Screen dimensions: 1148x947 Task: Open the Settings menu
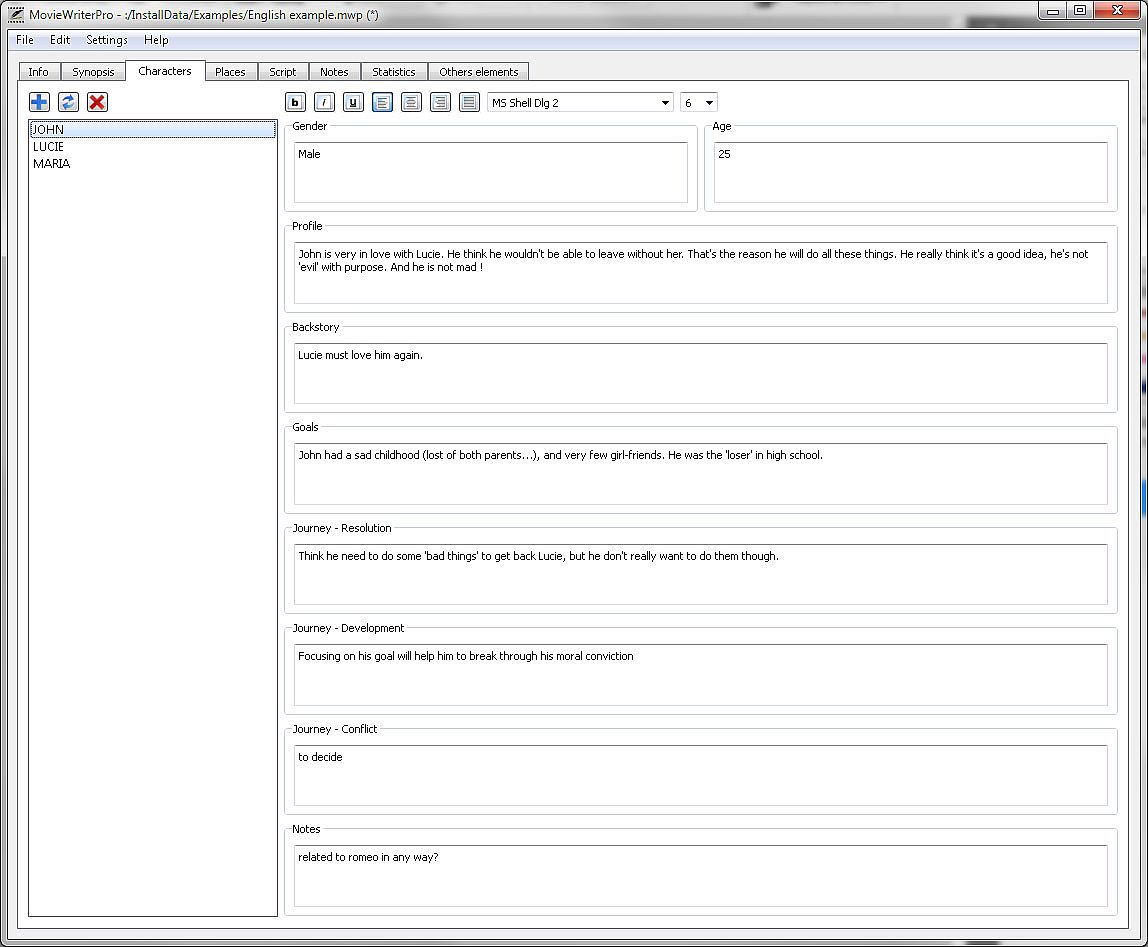pos(106,40)
